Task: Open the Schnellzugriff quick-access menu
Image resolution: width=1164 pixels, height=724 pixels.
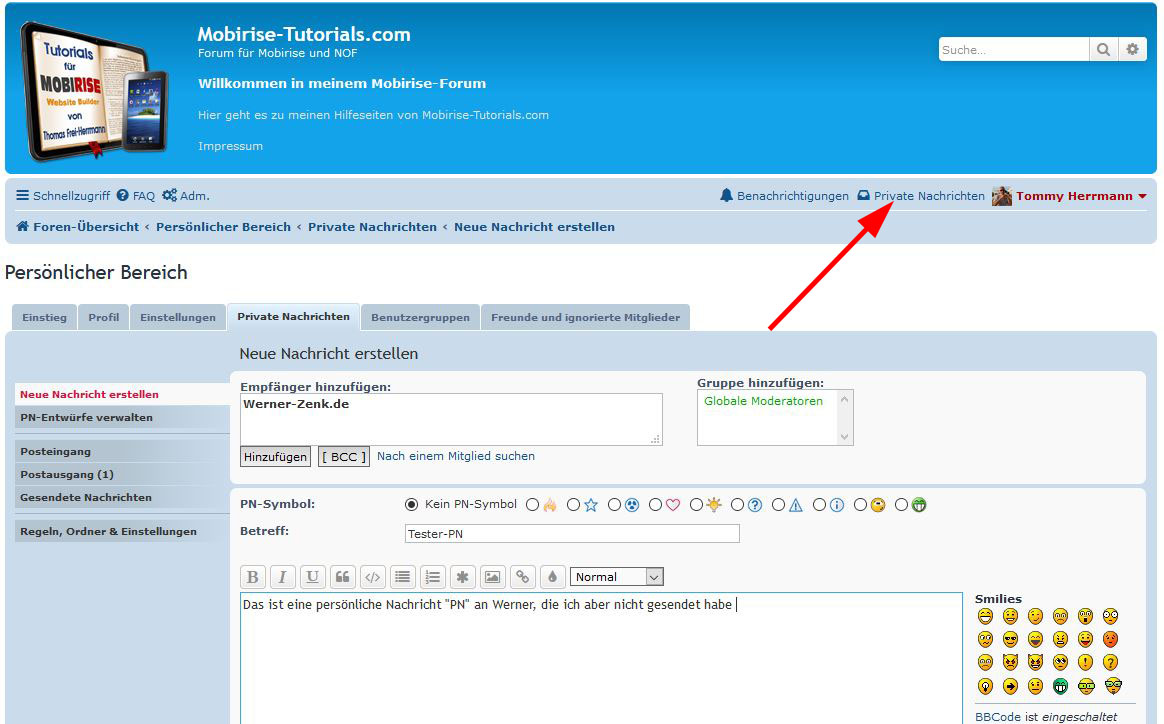Action: coord(63,196)
